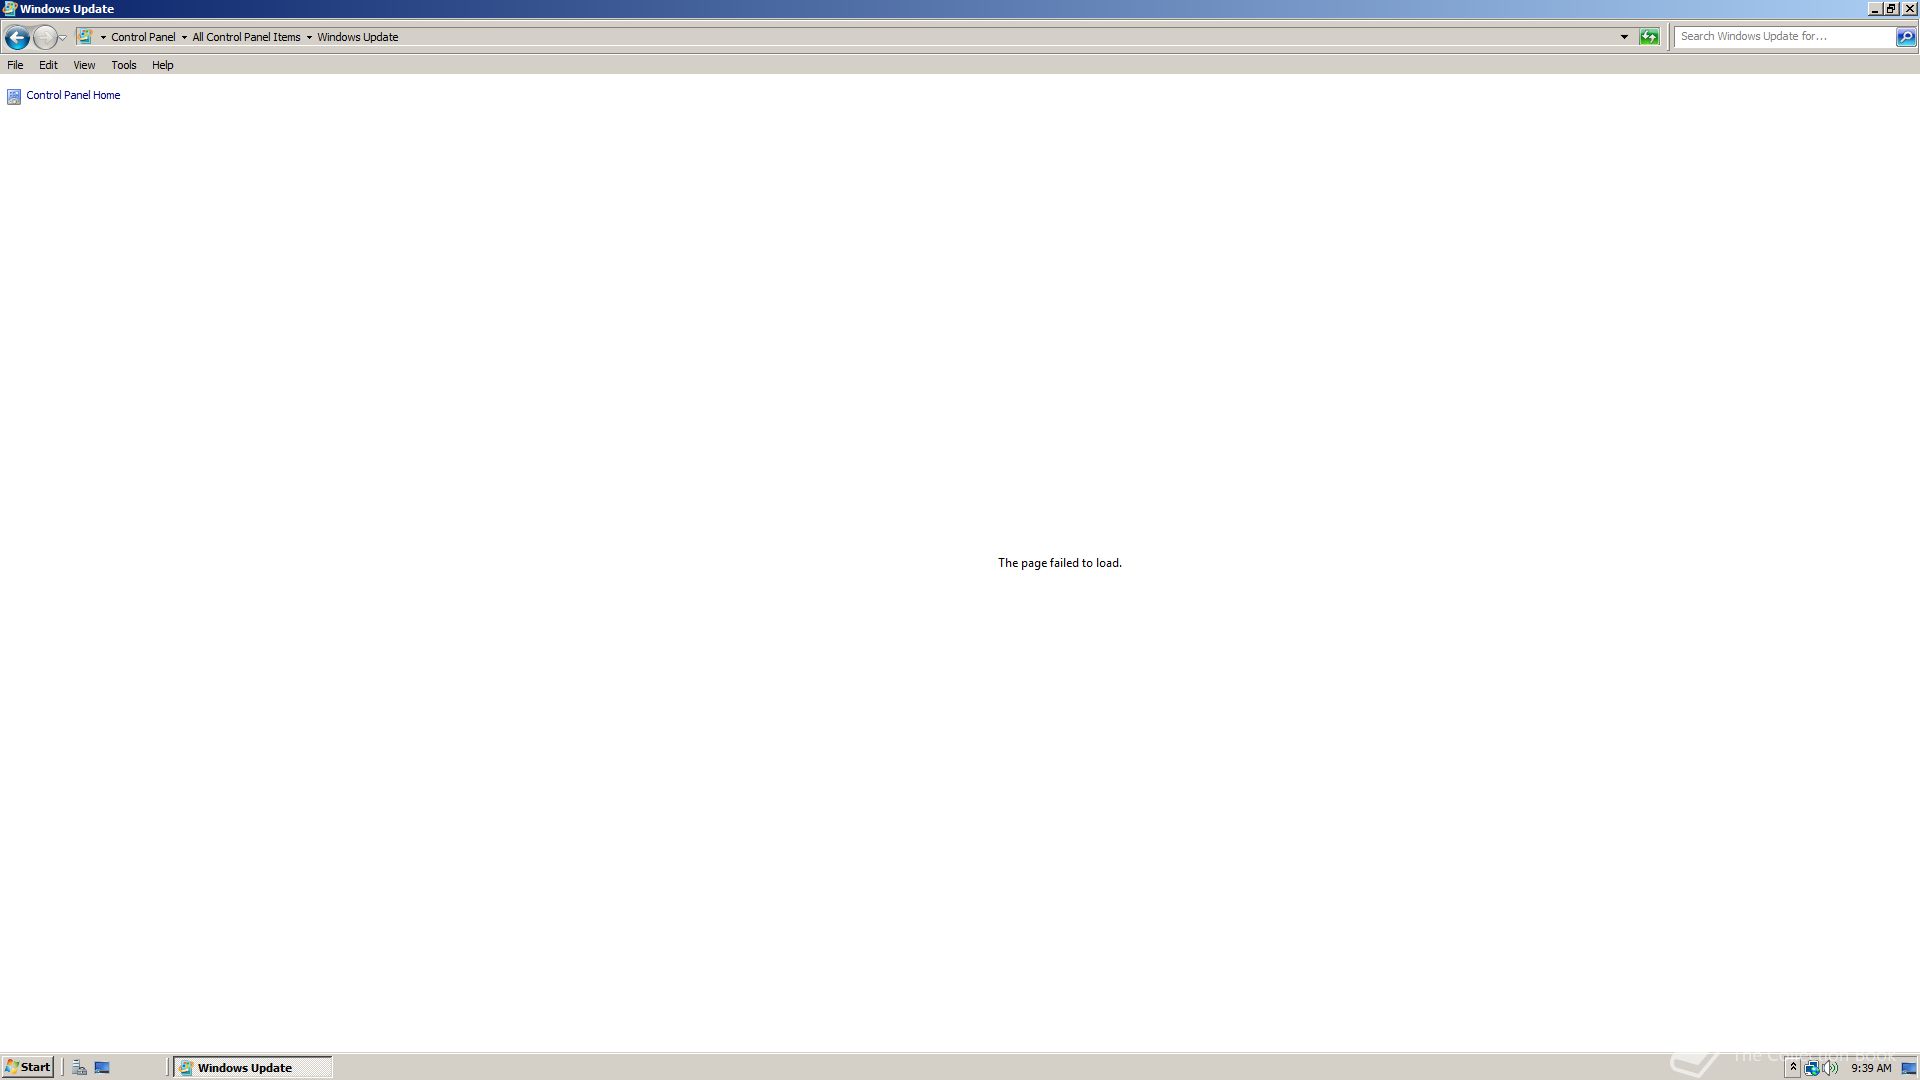Click the Control Panel address bar icon

tap(85, 37)
